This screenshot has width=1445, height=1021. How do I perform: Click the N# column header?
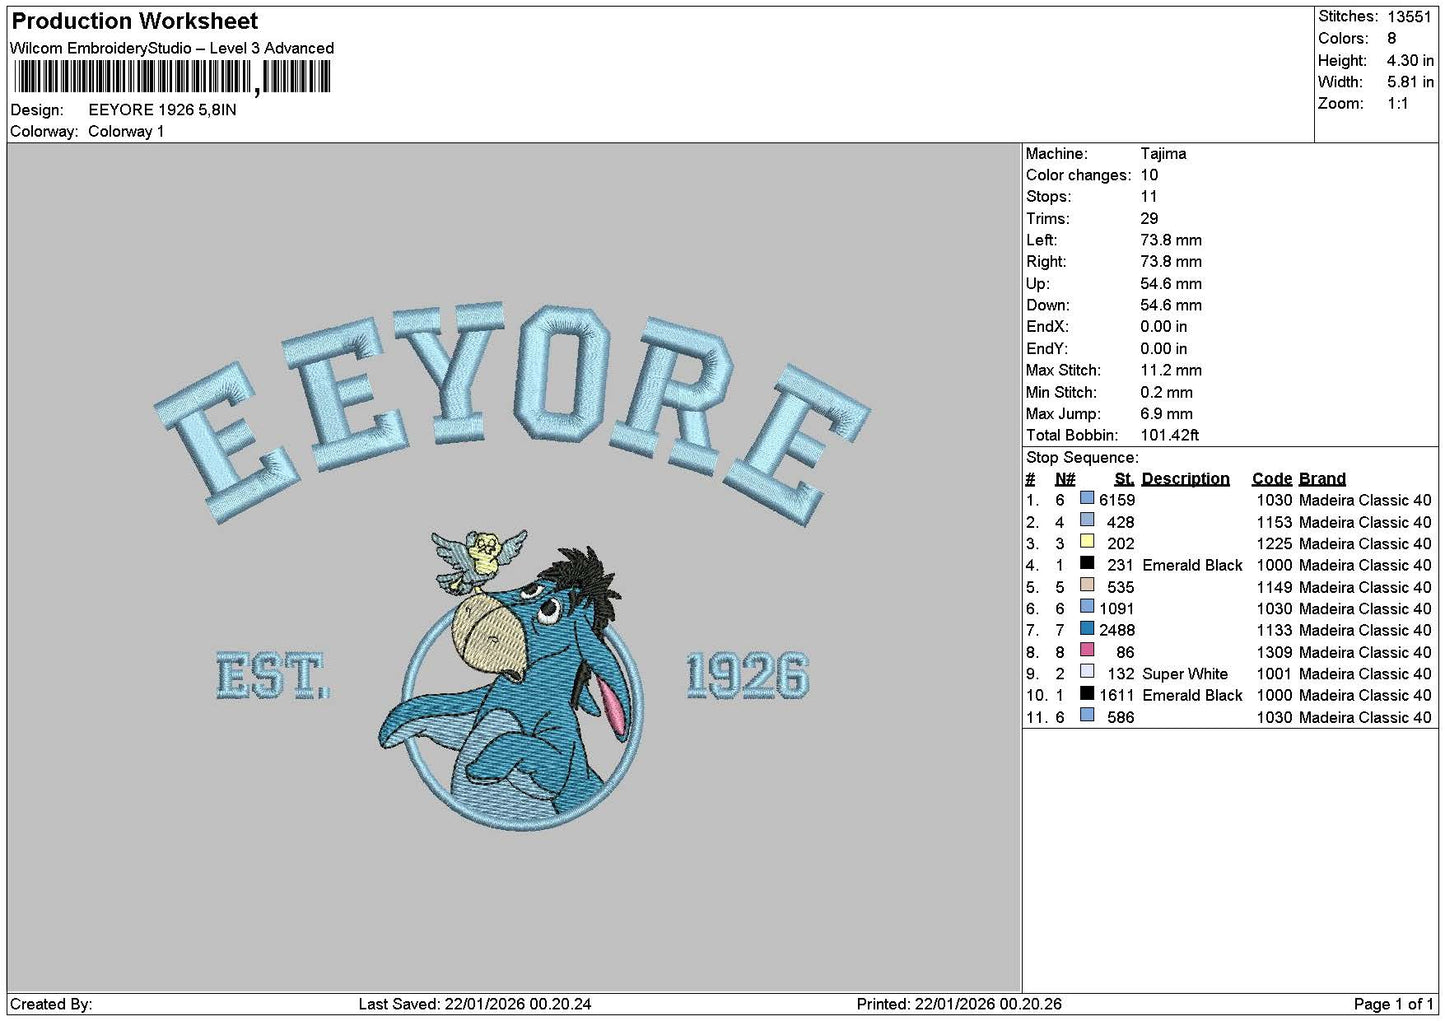[1065, 479]
